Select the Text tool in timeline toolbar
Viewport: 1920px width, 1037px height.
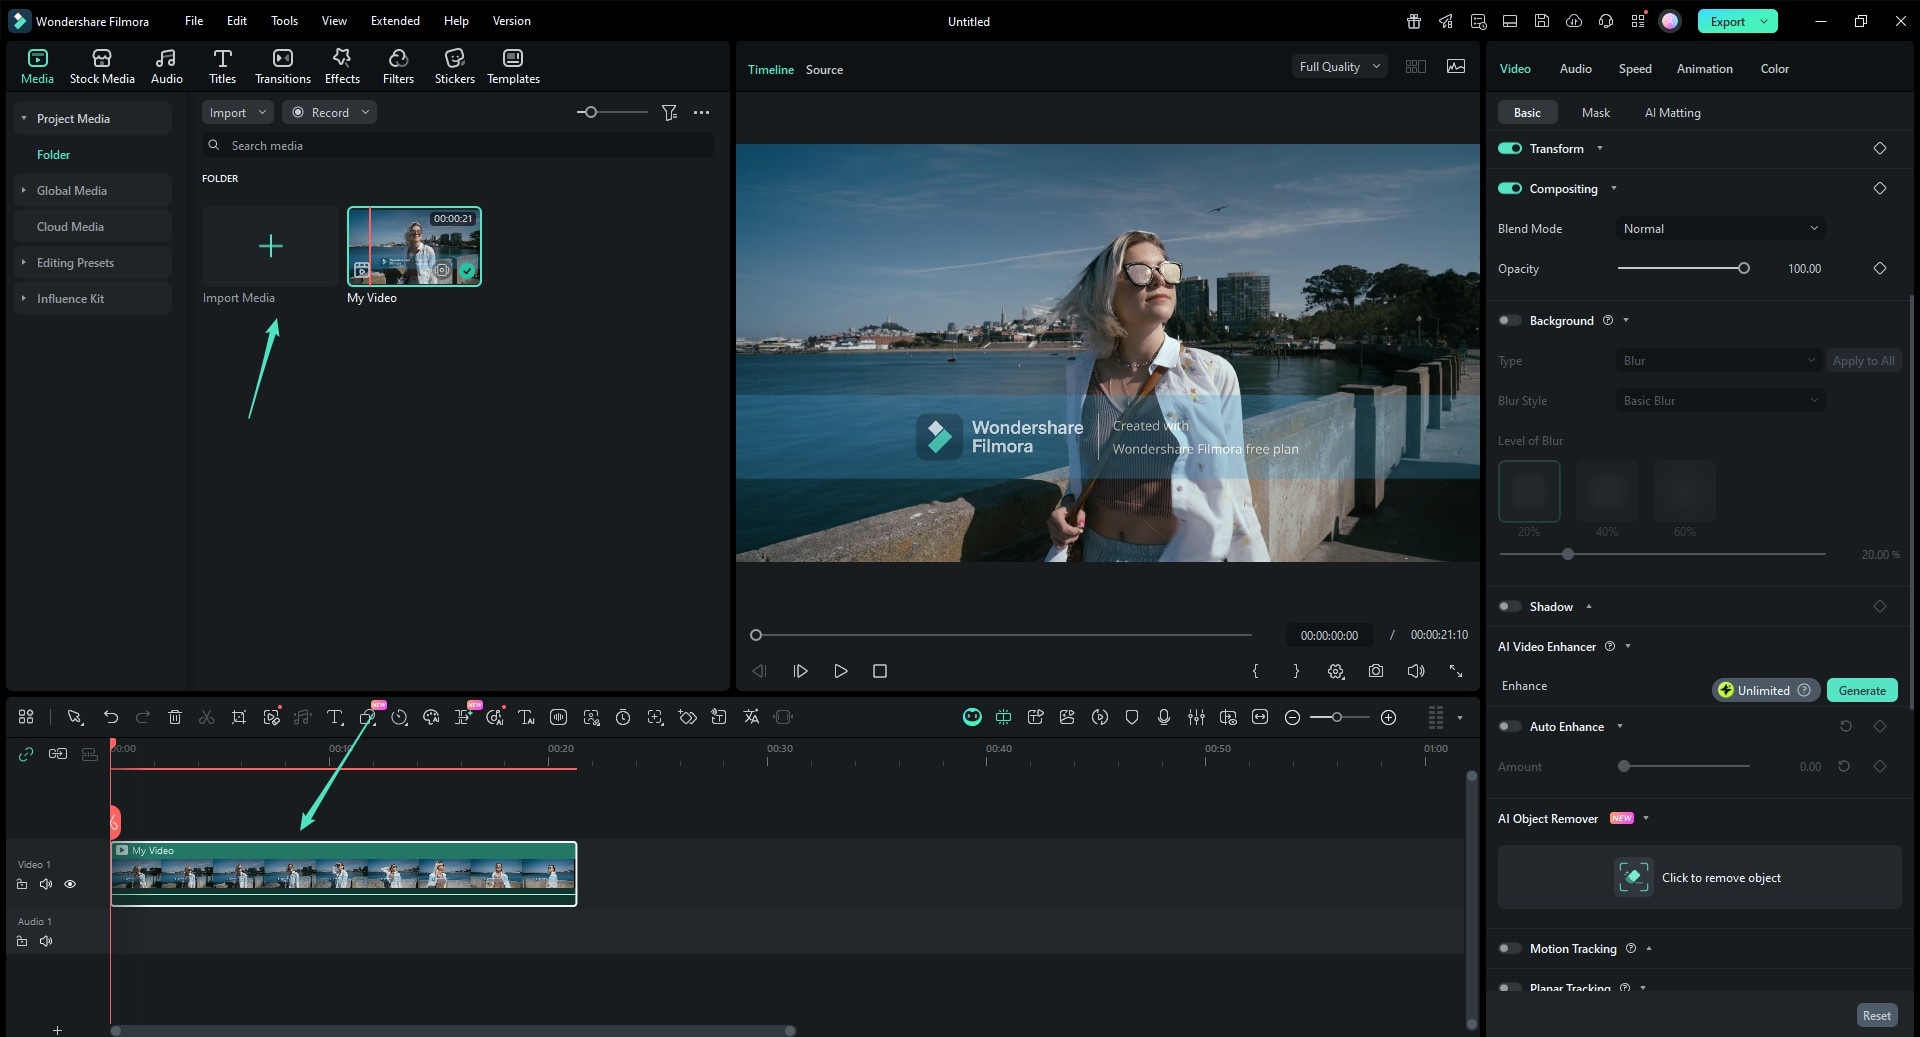pos(335,717)
